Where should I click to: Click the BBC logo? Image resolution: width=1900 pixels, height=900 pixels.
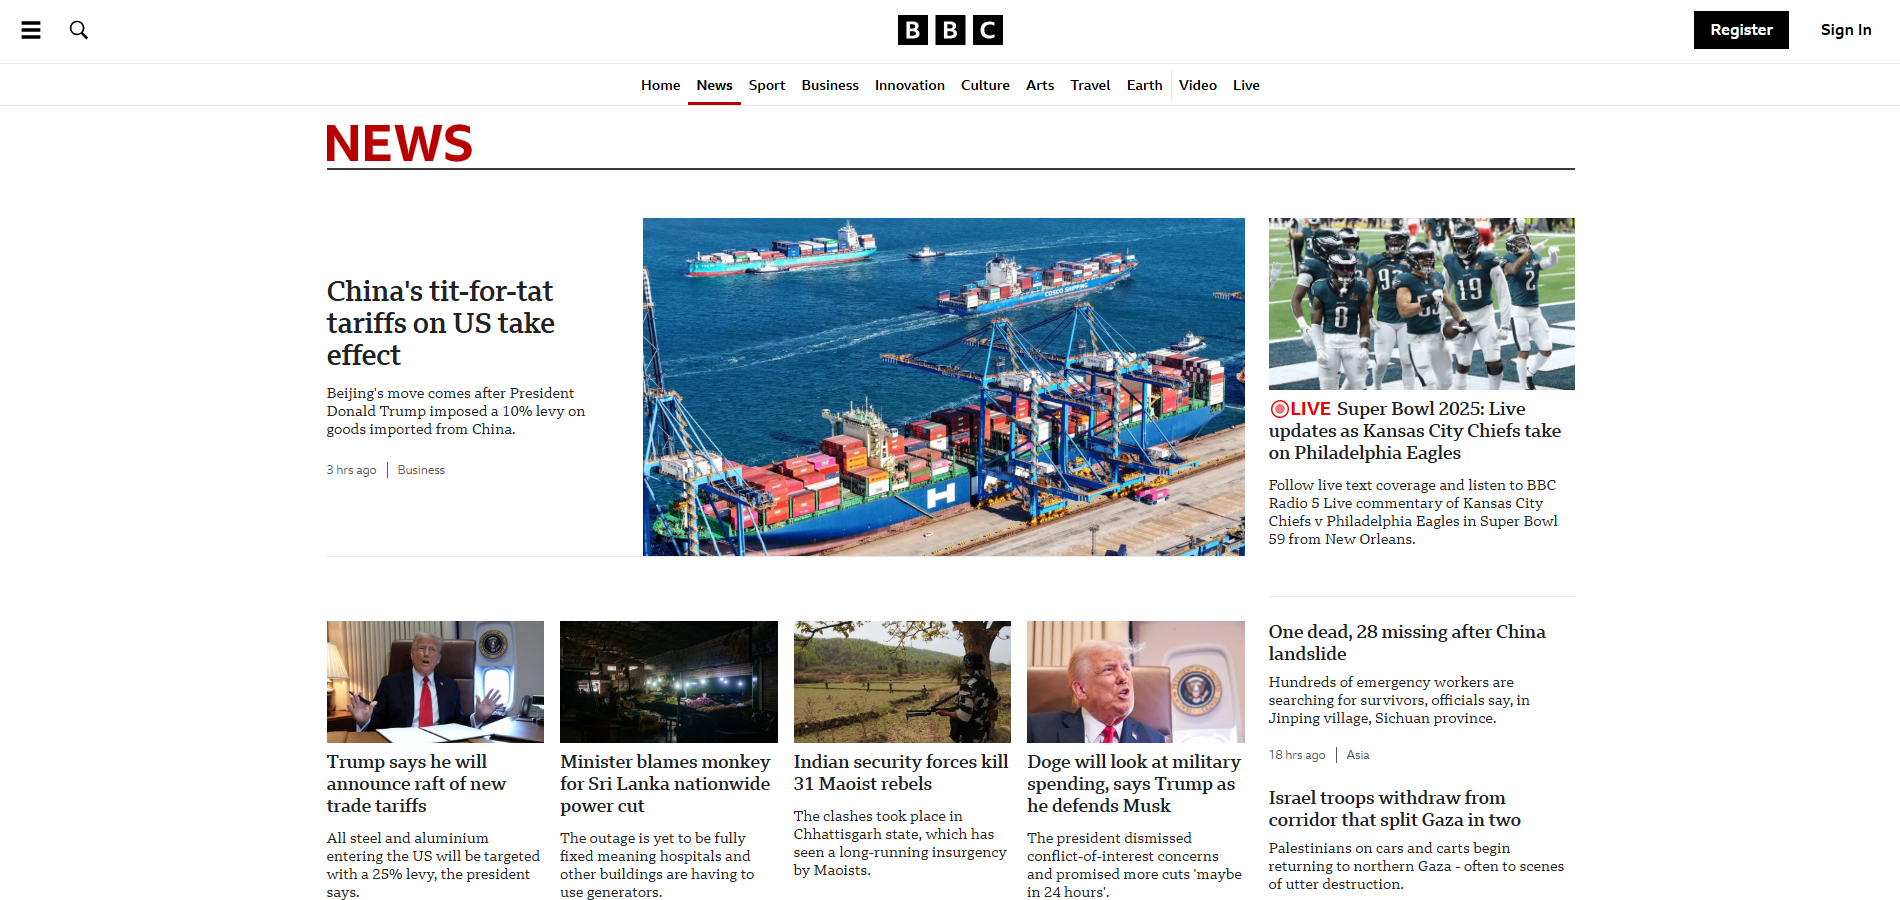(949, 30)
